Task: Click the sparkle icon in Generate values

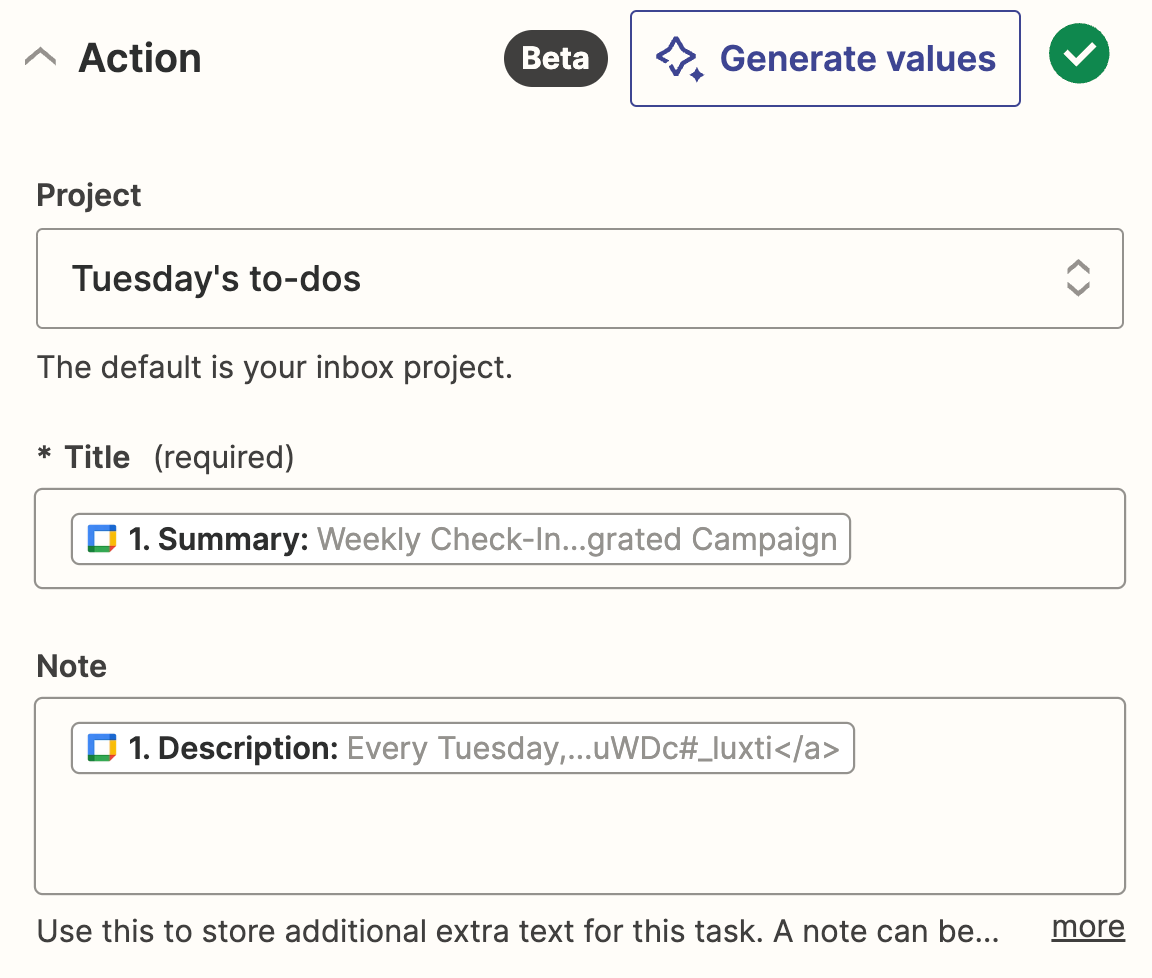Action: 678,59
